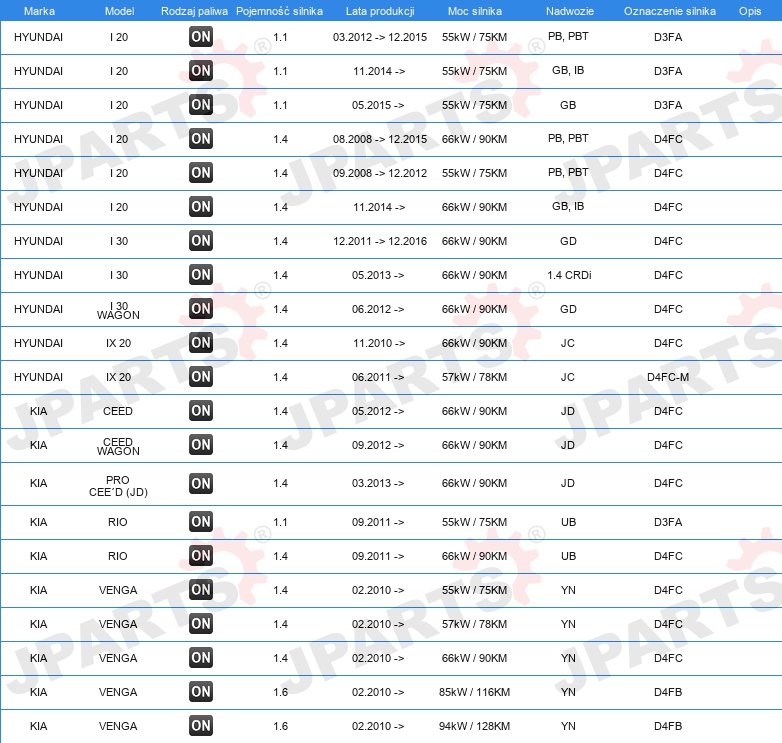782x743 pixels.
Task: Click the Opis column header
Action: [x=750, y=11]
